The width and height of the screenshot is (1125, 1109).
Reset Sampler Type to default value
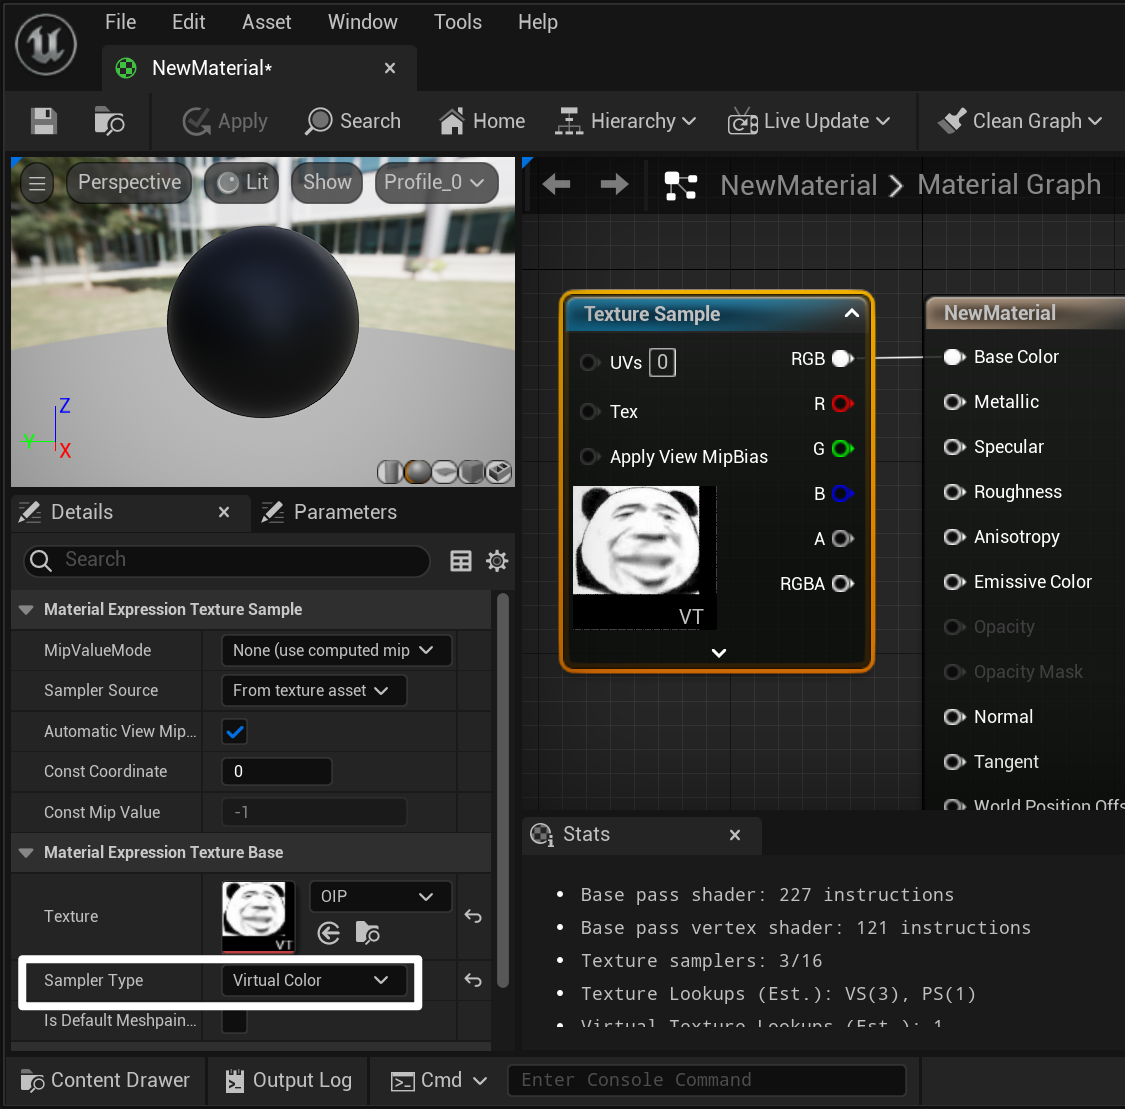473,980
